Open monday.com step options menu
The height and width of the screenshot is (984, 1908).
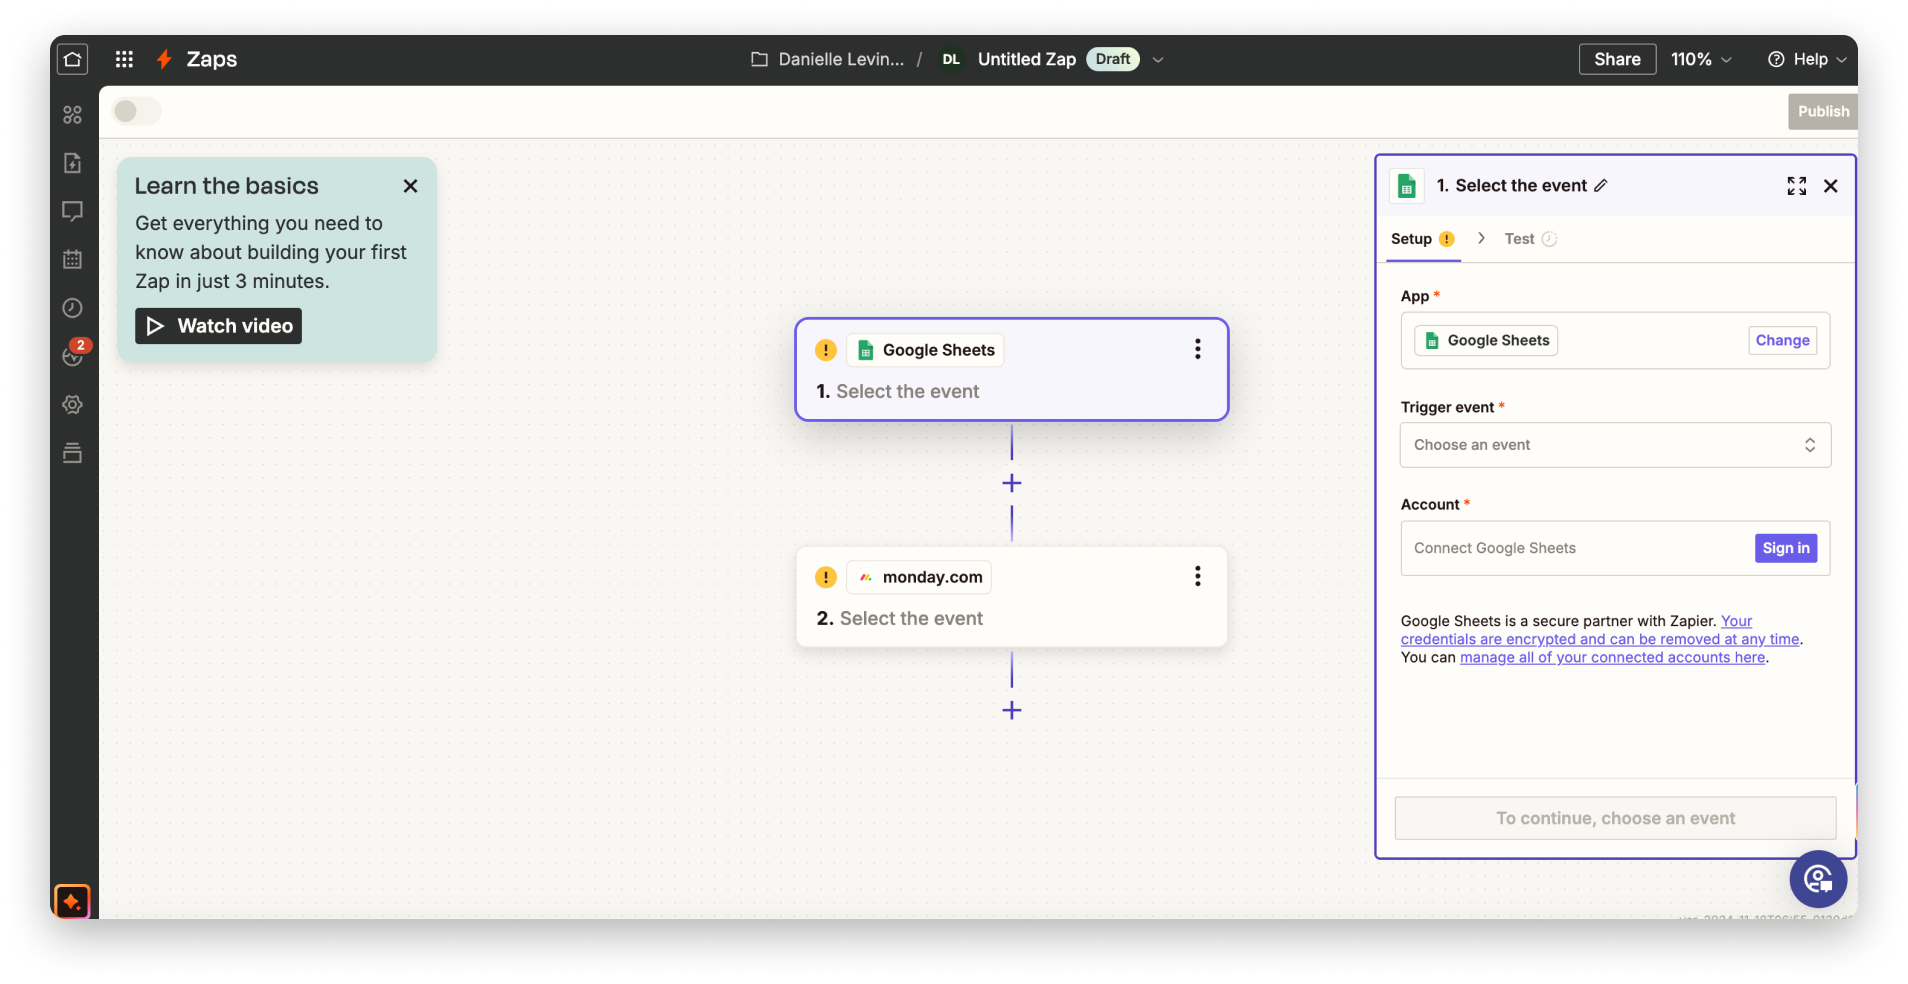pyautogui.click(x=1197, y=576)
